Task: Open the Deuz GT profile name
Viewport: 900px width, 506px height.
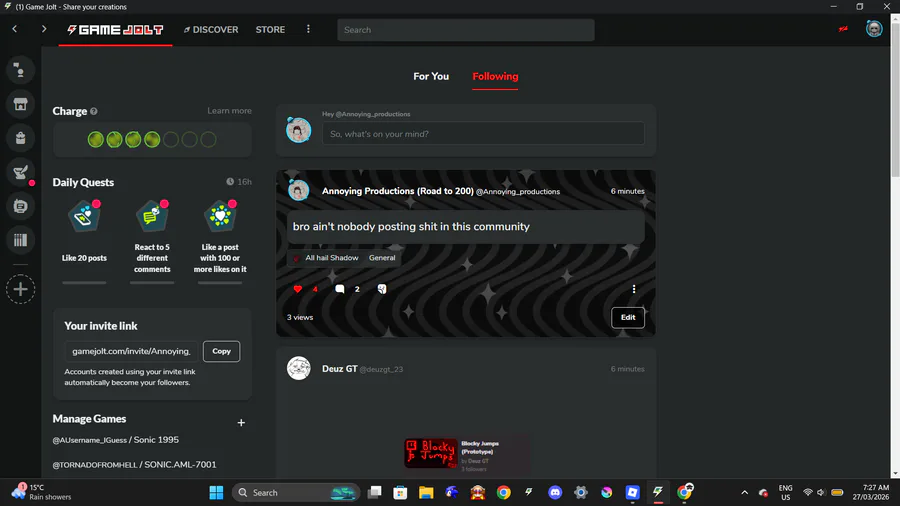Action: pos(339,369)
